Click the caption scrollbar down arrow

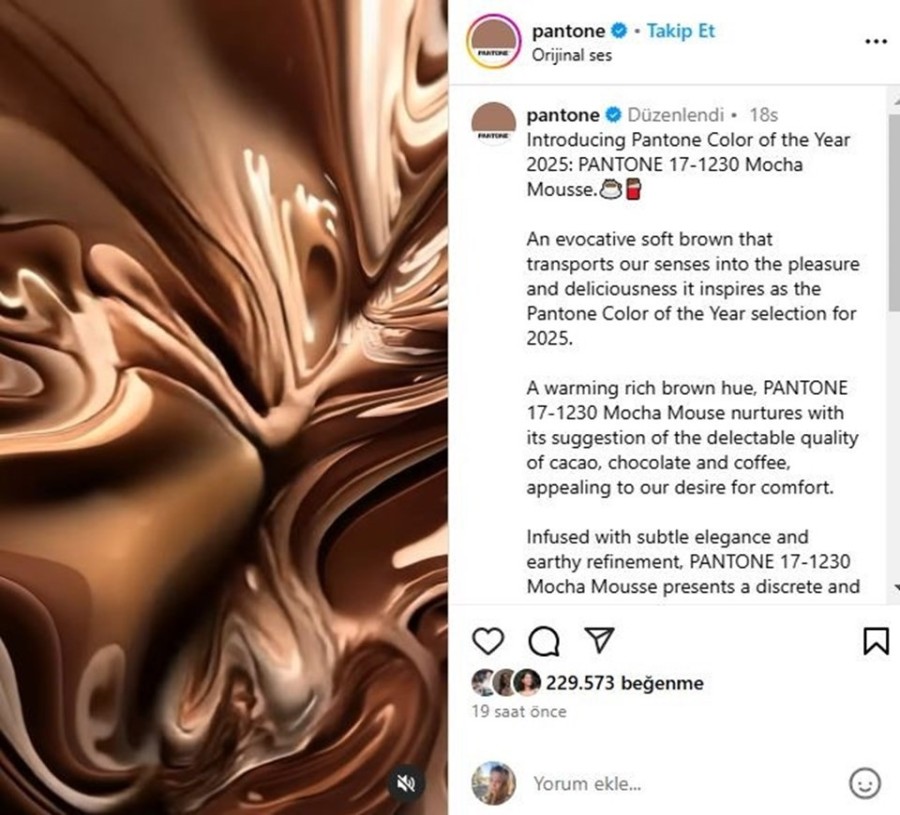pos(895,588)
